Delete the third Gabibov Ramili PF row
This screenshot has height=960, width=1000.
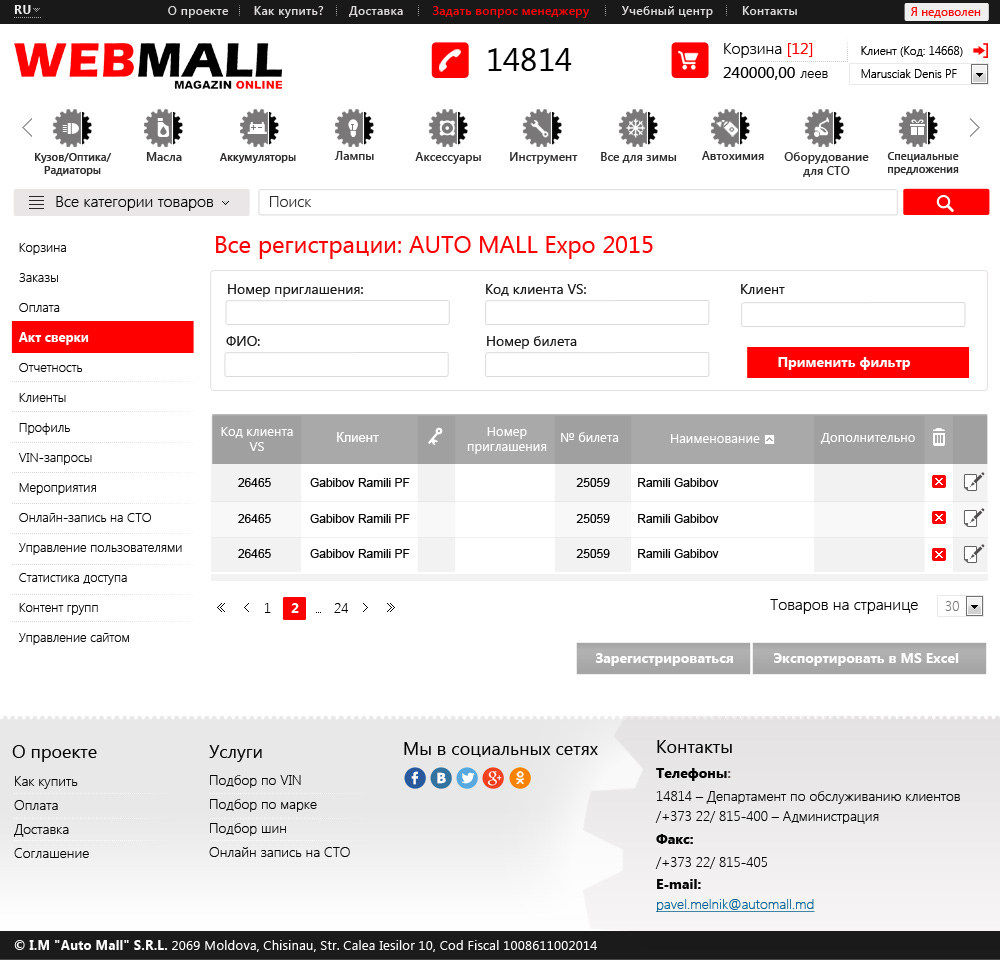coord(939,554)
